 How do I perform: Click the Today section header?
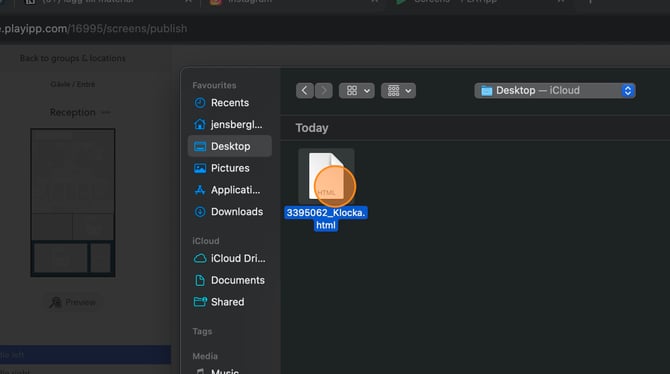point(312,128)
